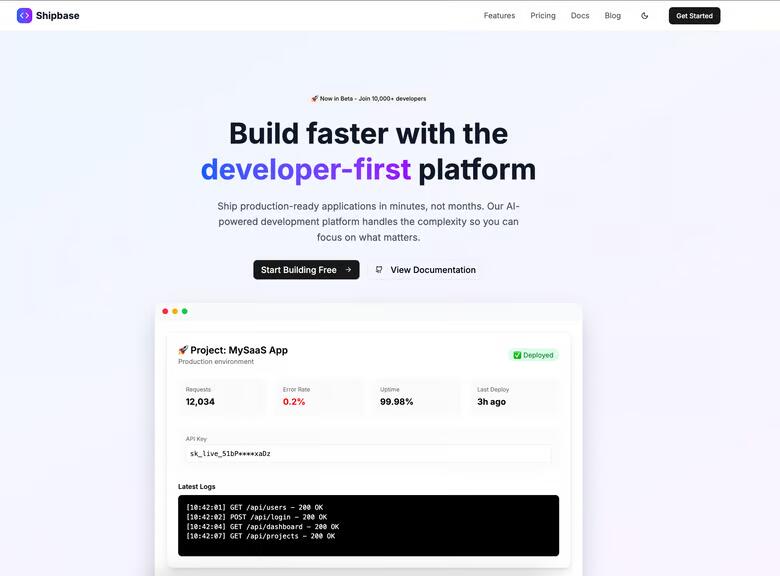Image resolution: width=780 pixels, height=576 pixels.
Task: Click log line GET /api/users
Action: coord(255,507)
